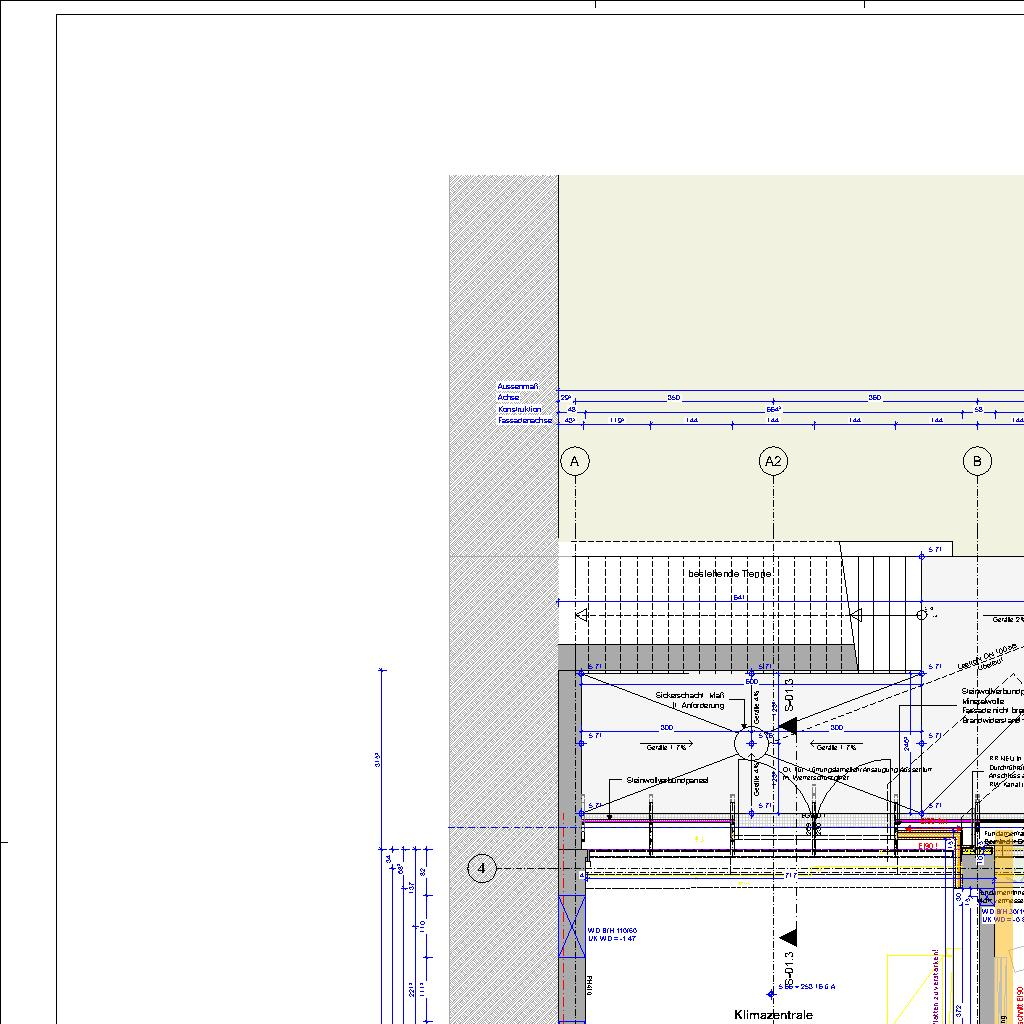The height and width of the screenshot is (1024, 1024).
Task: Click lower section arrow above Klimazentrale
Action: [788, 937]
